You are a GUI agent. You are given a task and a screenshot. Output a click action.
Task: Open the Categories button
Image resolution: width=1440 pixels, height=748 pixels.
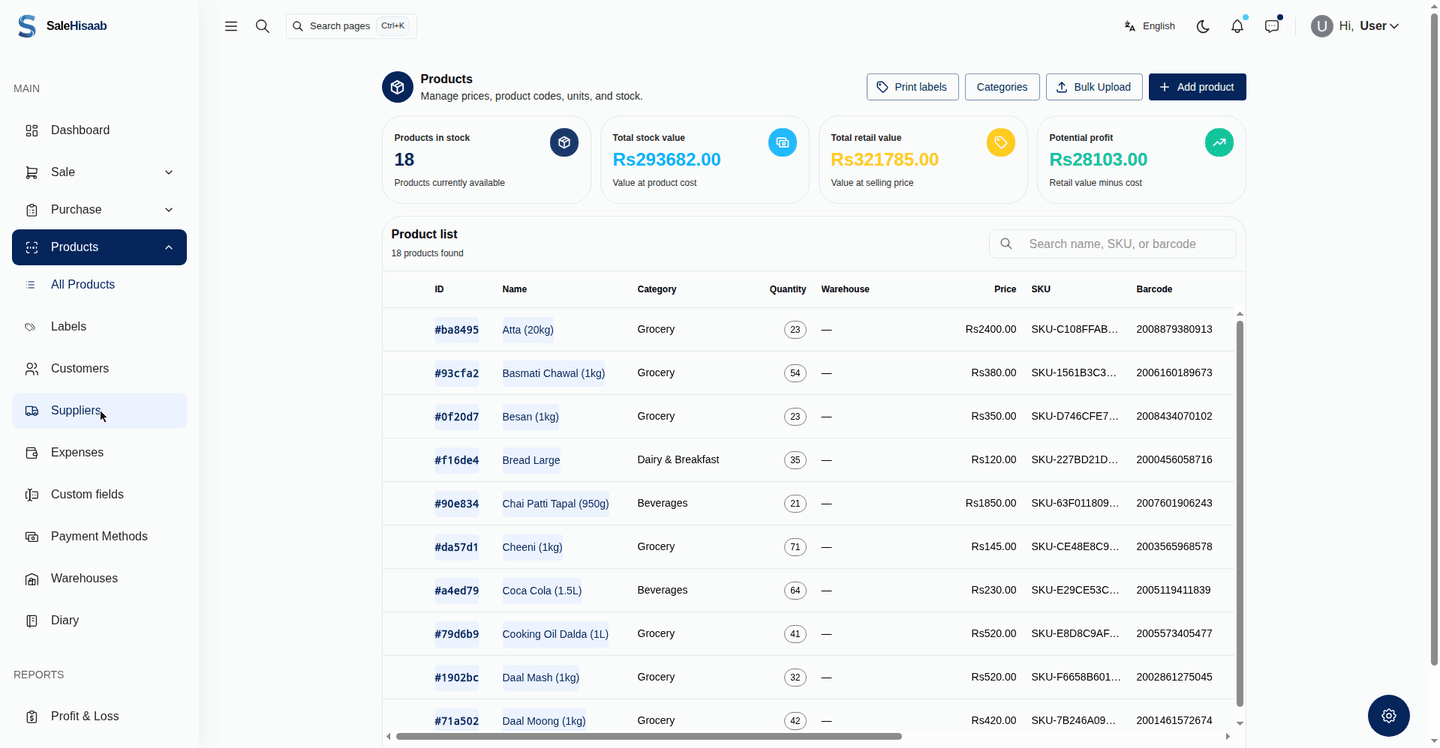1002,87
